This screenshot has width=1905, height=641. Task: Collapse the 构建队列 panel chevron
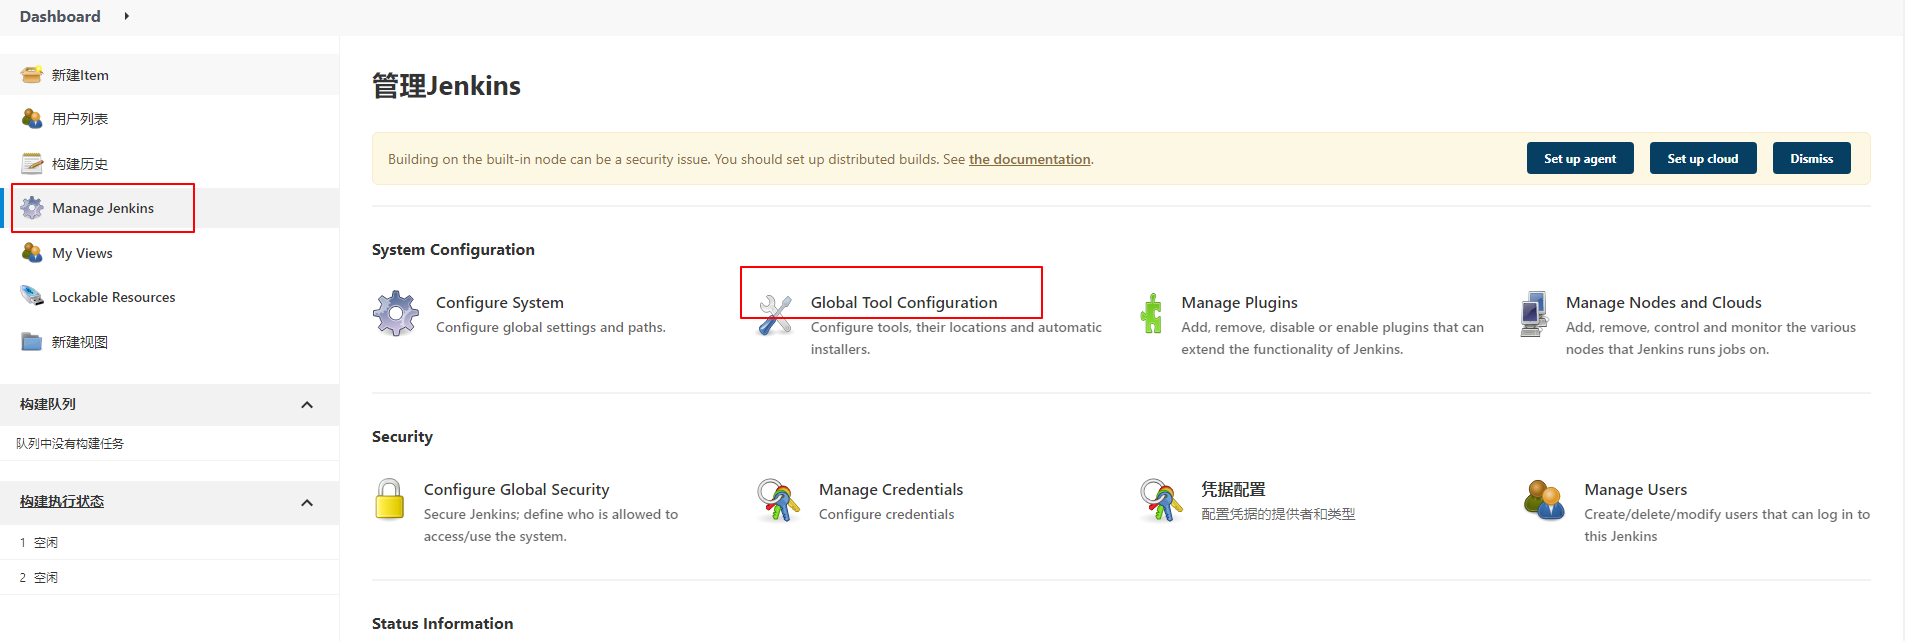point(307,405)
